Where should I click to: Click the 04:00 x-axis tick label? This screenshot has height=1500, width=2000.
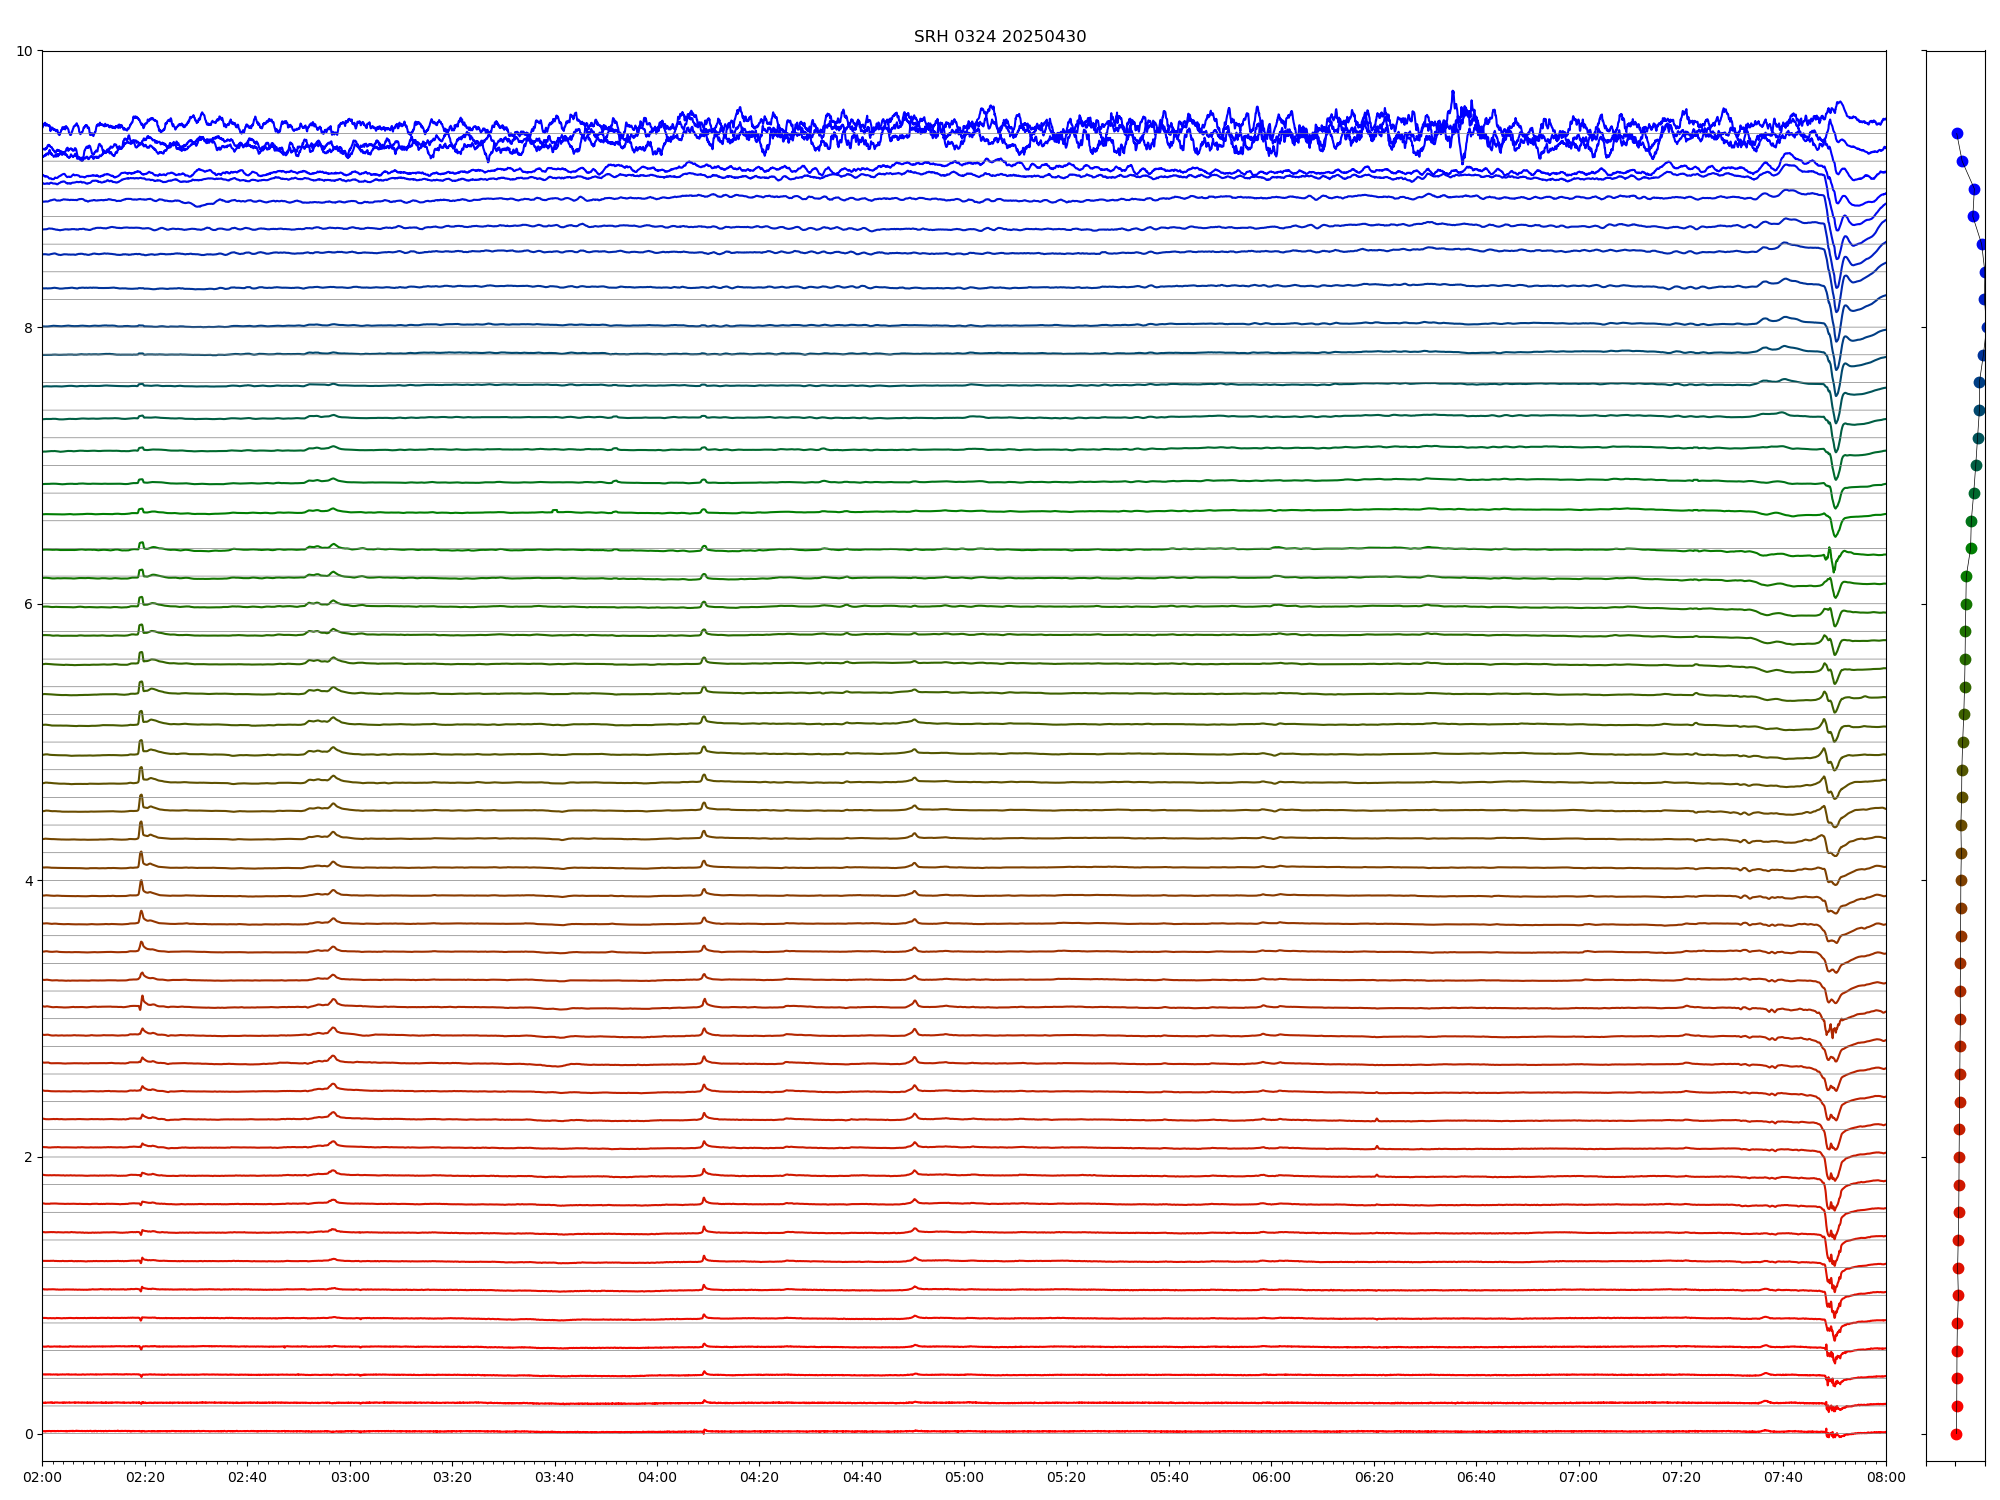(657, 1477)
